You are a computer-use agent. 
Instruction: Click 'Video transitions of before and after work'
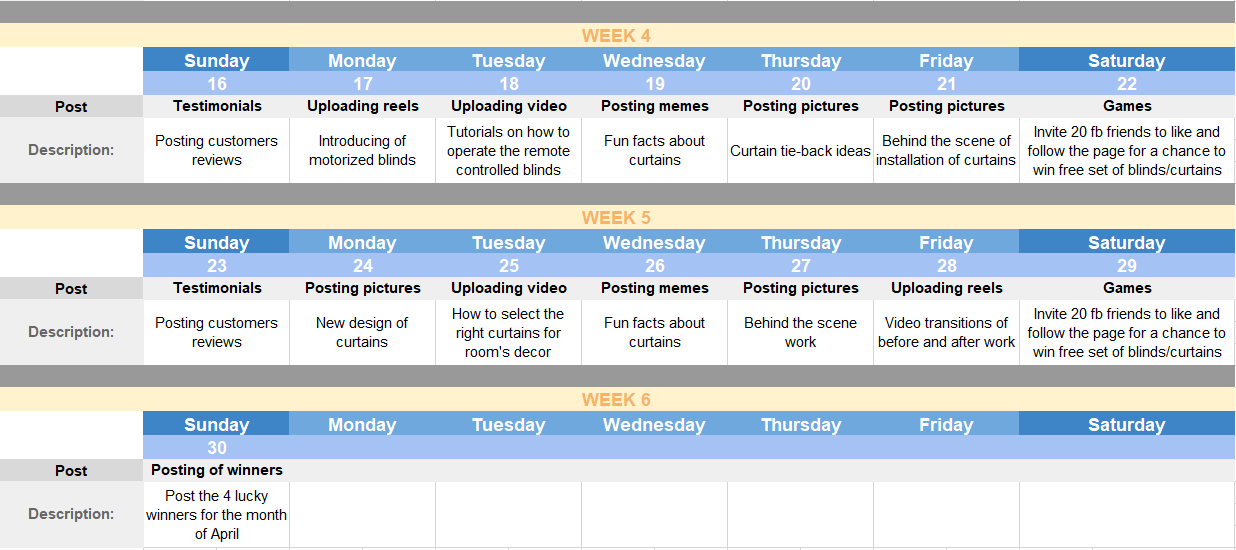tap(946, 333)
